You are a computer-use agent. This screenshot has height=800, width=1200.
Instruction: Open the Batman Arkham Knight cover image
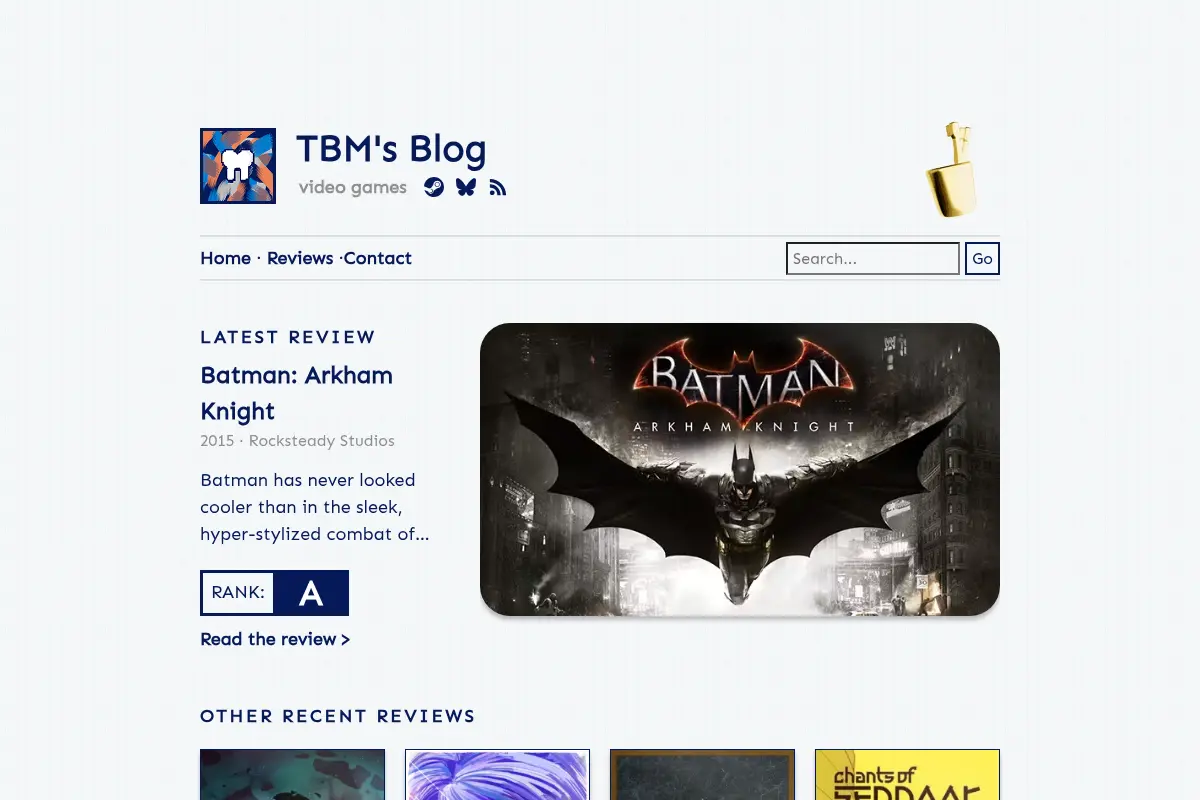pos(740,469)
